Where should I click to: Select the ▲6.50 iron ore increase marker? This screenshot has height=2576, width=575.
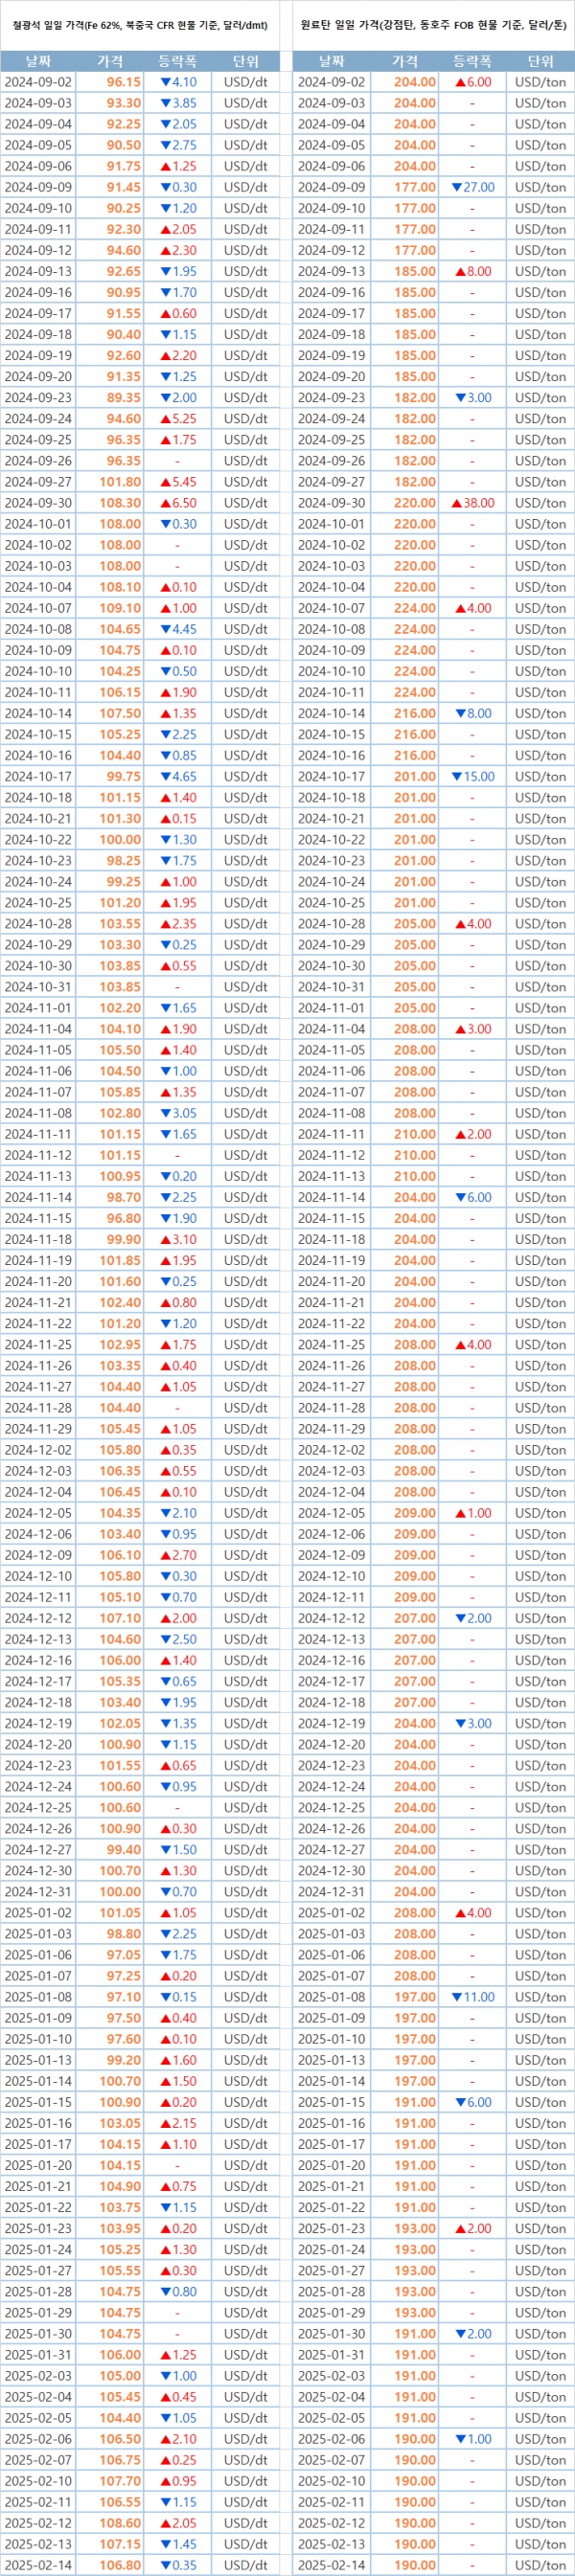click(178, 503)
